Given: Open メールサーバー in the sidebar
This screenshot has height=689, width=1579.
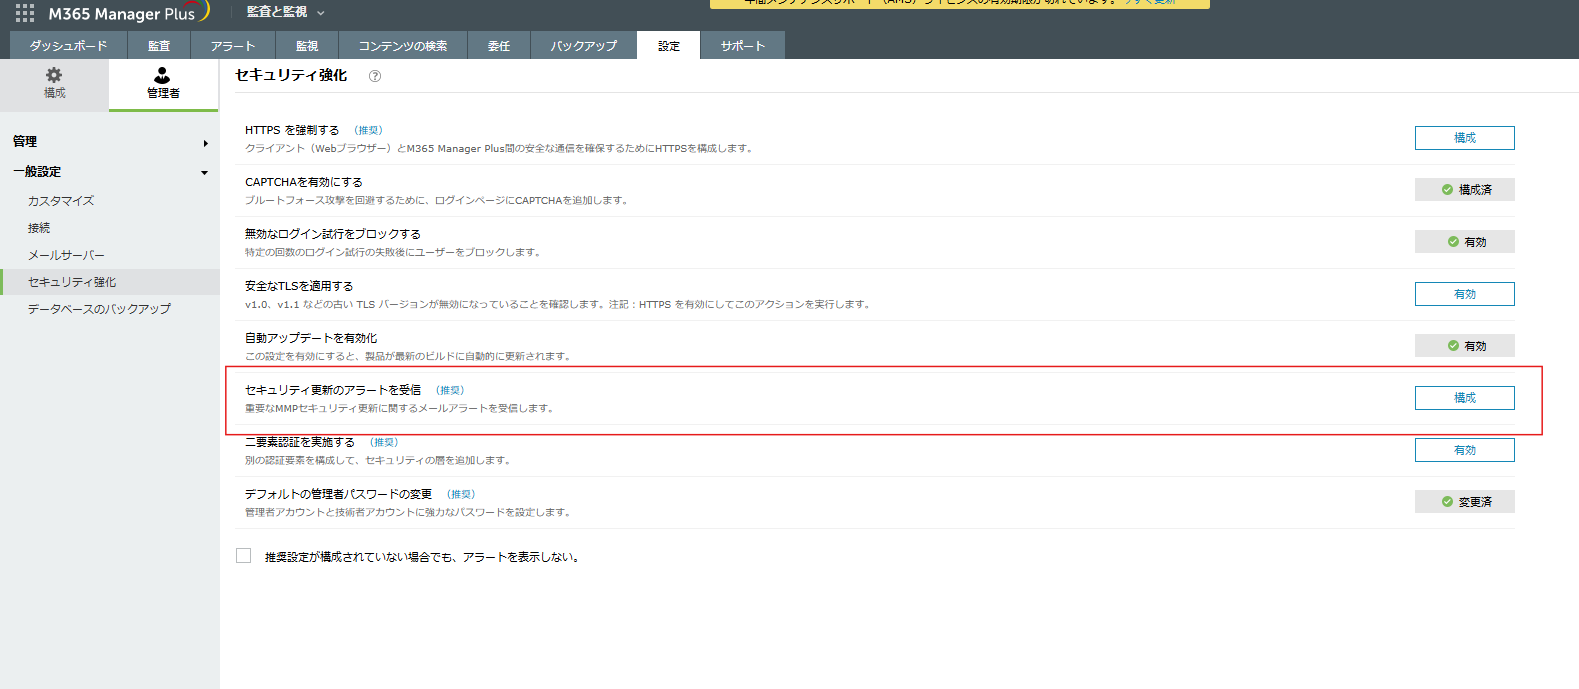Looking at the screenshot, I should tap(66, 255).
